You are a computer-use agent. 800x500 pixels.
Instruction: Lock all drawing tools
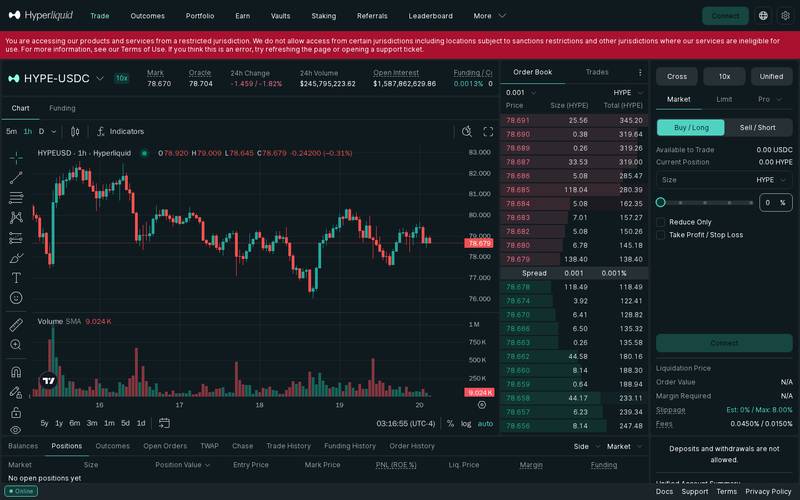16,412
